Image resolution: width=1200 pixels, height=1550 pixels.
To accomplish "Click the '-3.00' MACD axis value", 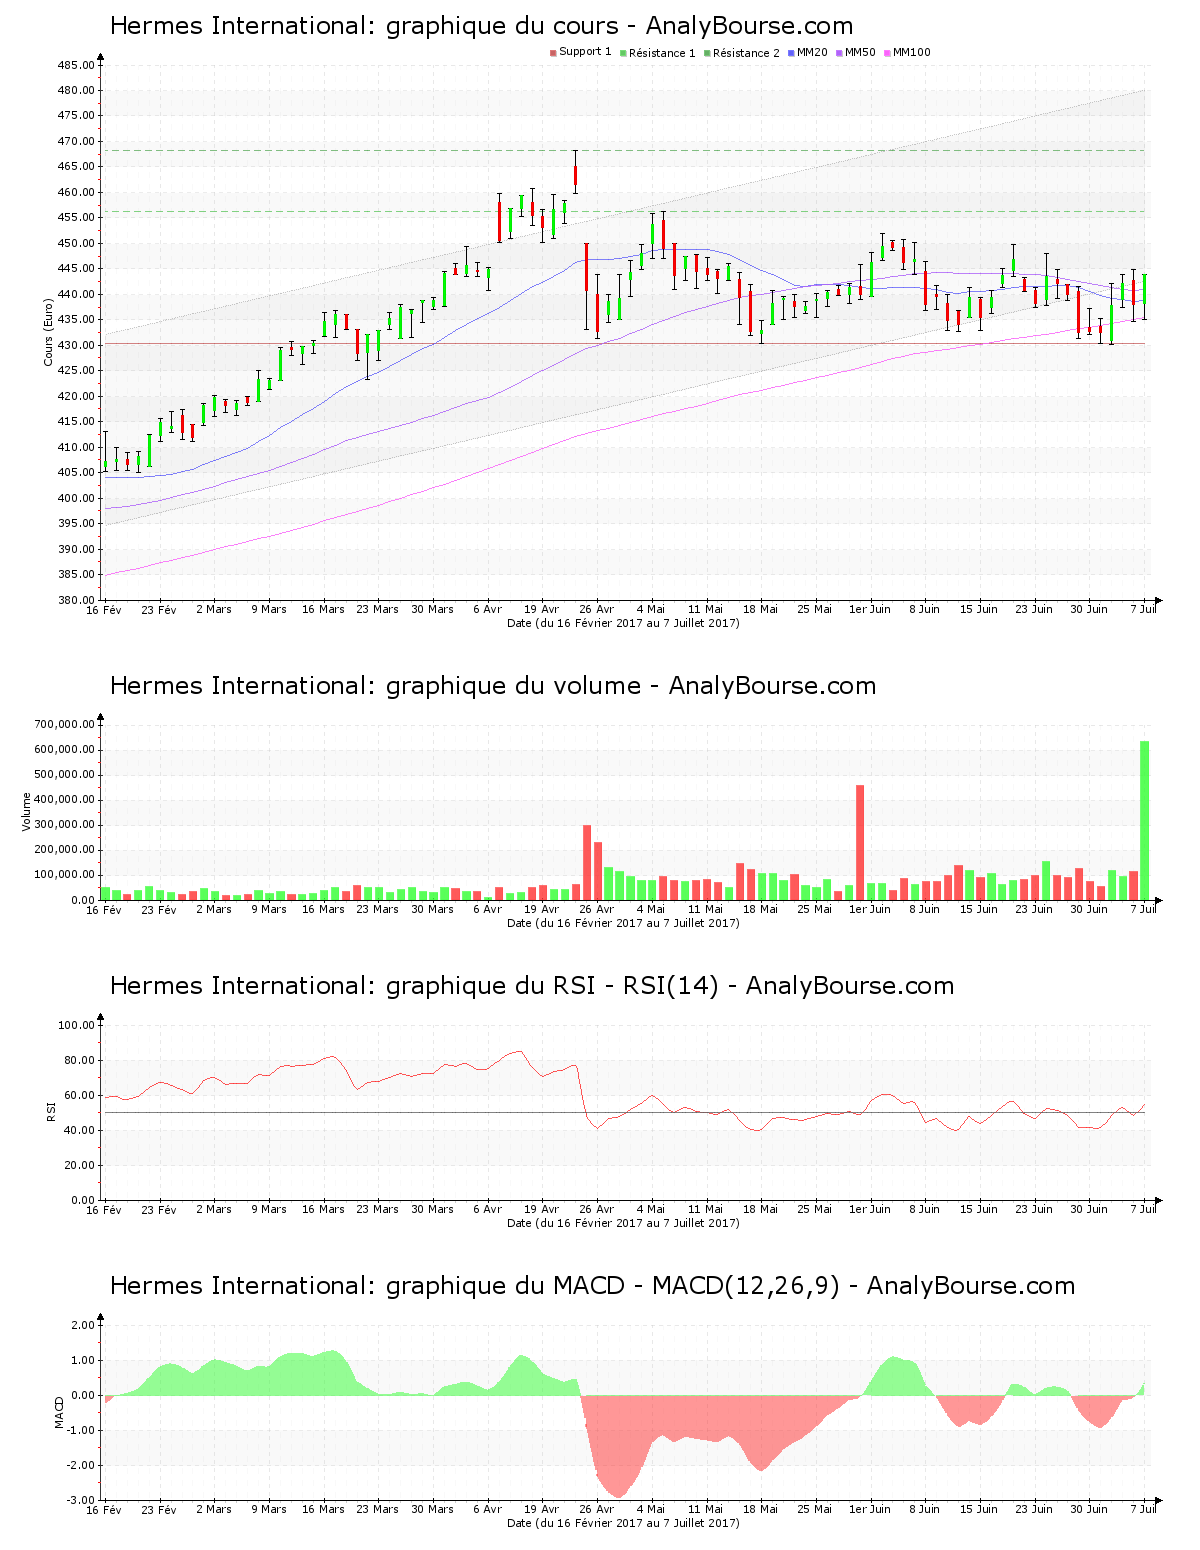I will click(x=81, y=1500).
